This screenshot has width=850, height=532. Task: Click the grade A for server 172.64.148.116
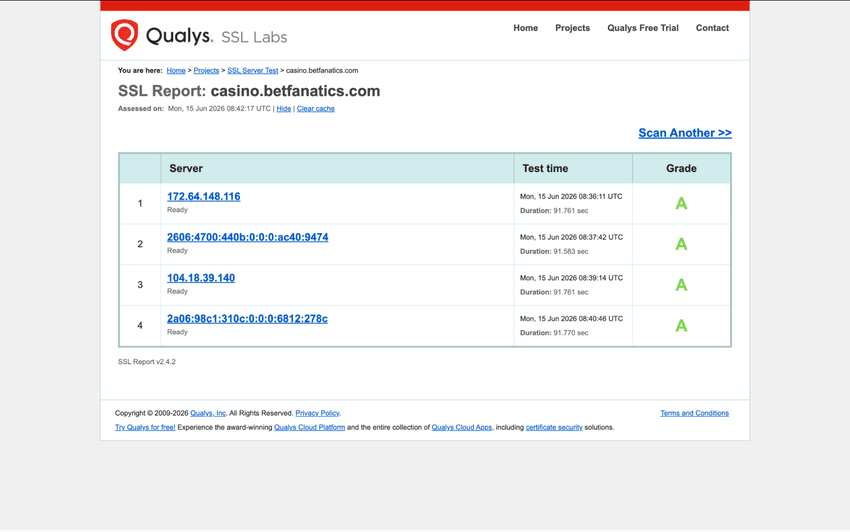pyautogui.click(x=681, y=203)
